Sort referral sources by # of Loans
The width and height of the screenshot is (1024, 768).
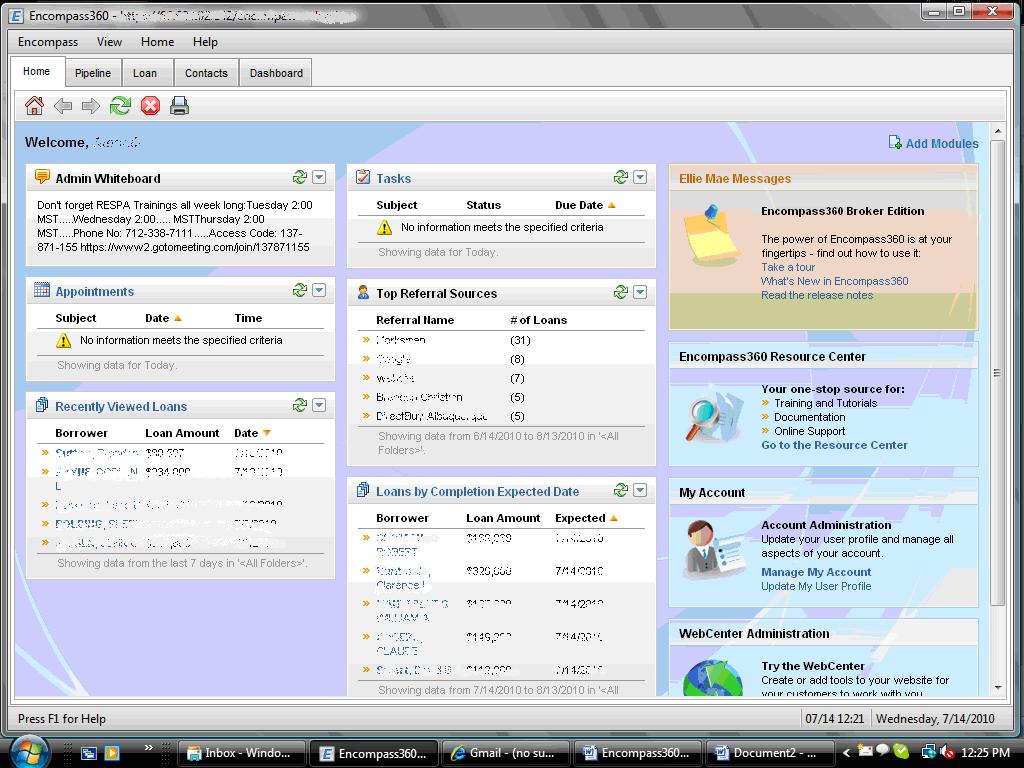point(538,320)
